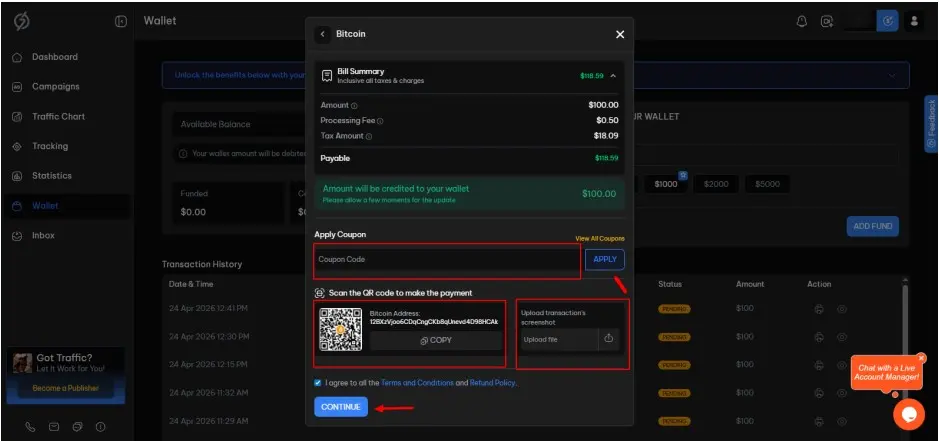Click the email envelope icon at the sidebar bottom
939x441 pixels.
[x=54, y=427]
